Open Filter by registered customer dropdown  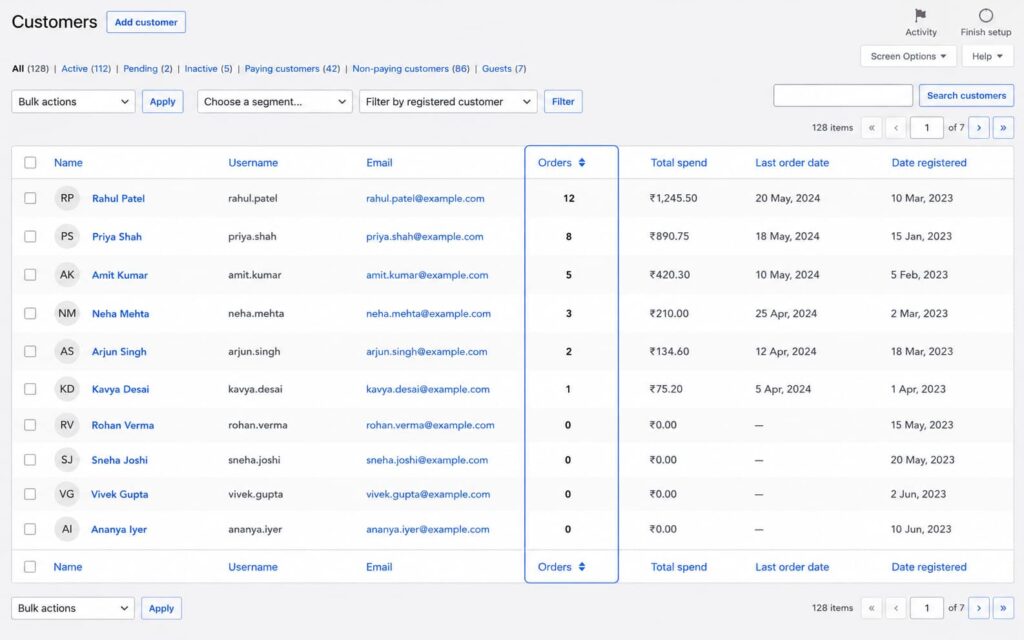(x=448, y=101)
